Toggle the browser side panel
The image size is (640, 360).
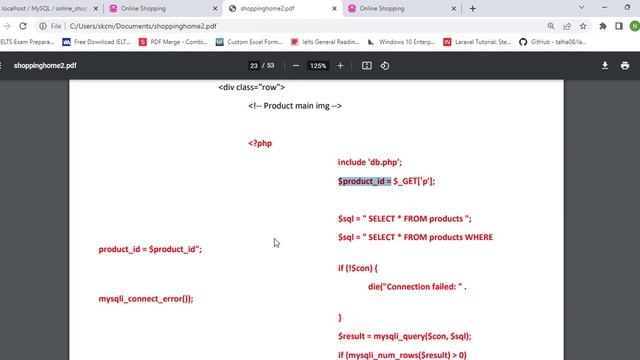point(619,26)
